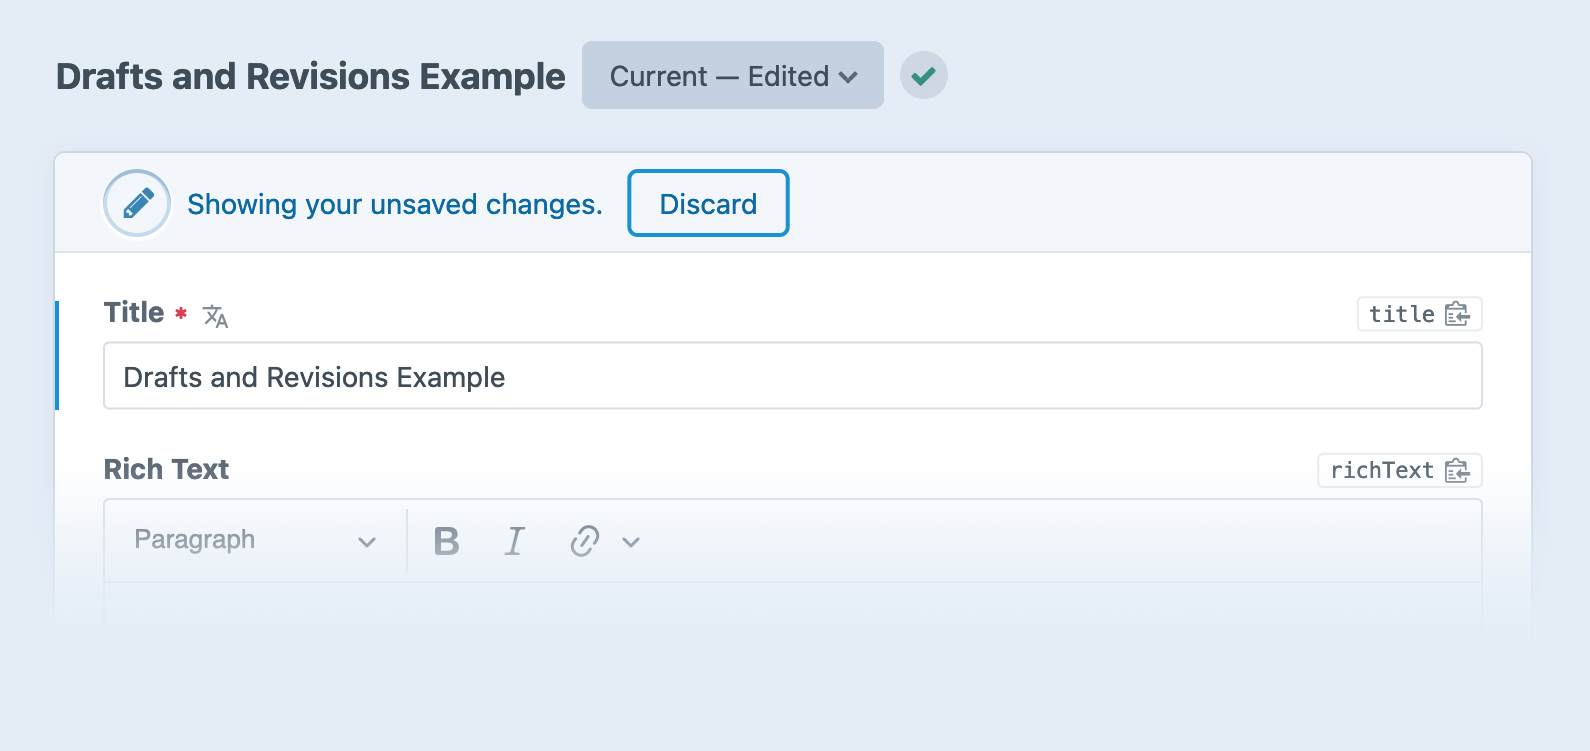The height and width of the screenshot is (751, 1590).
Task: Copy the "title" field path clipboard icon
Action: pos(1458,313)
